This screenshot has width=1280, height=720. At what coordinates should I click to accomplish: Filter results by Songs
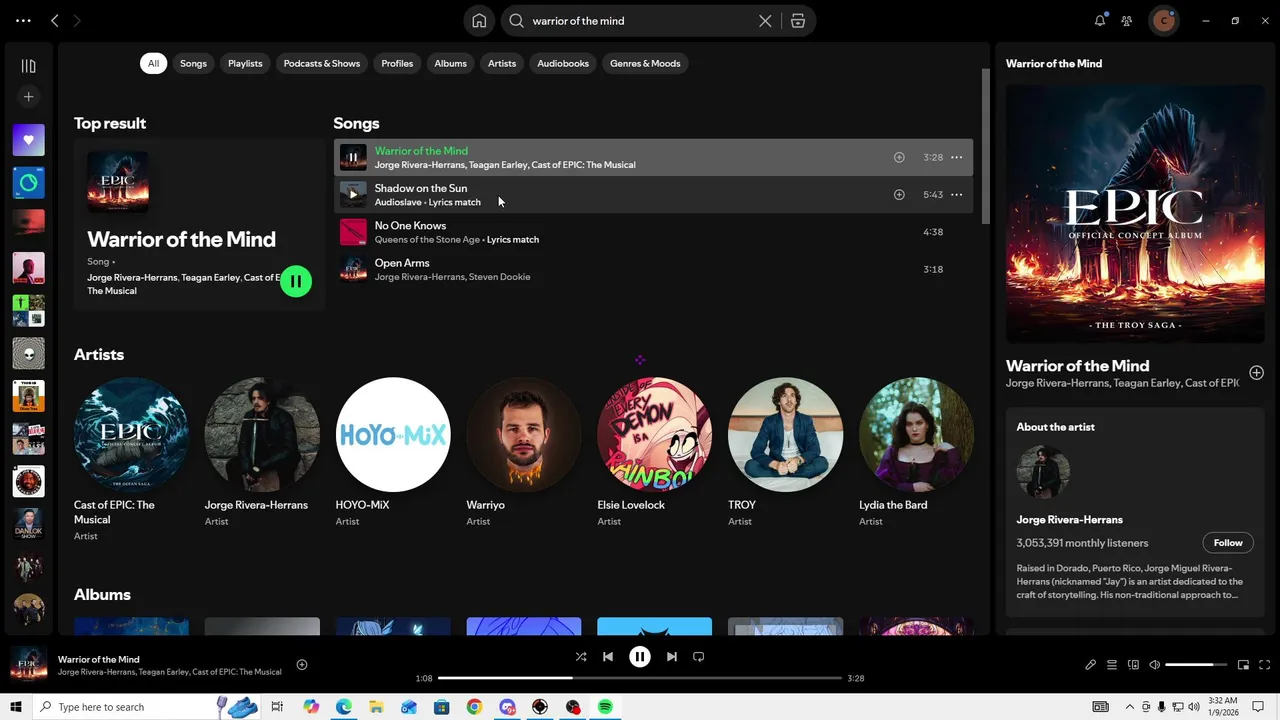pos(193,63)
